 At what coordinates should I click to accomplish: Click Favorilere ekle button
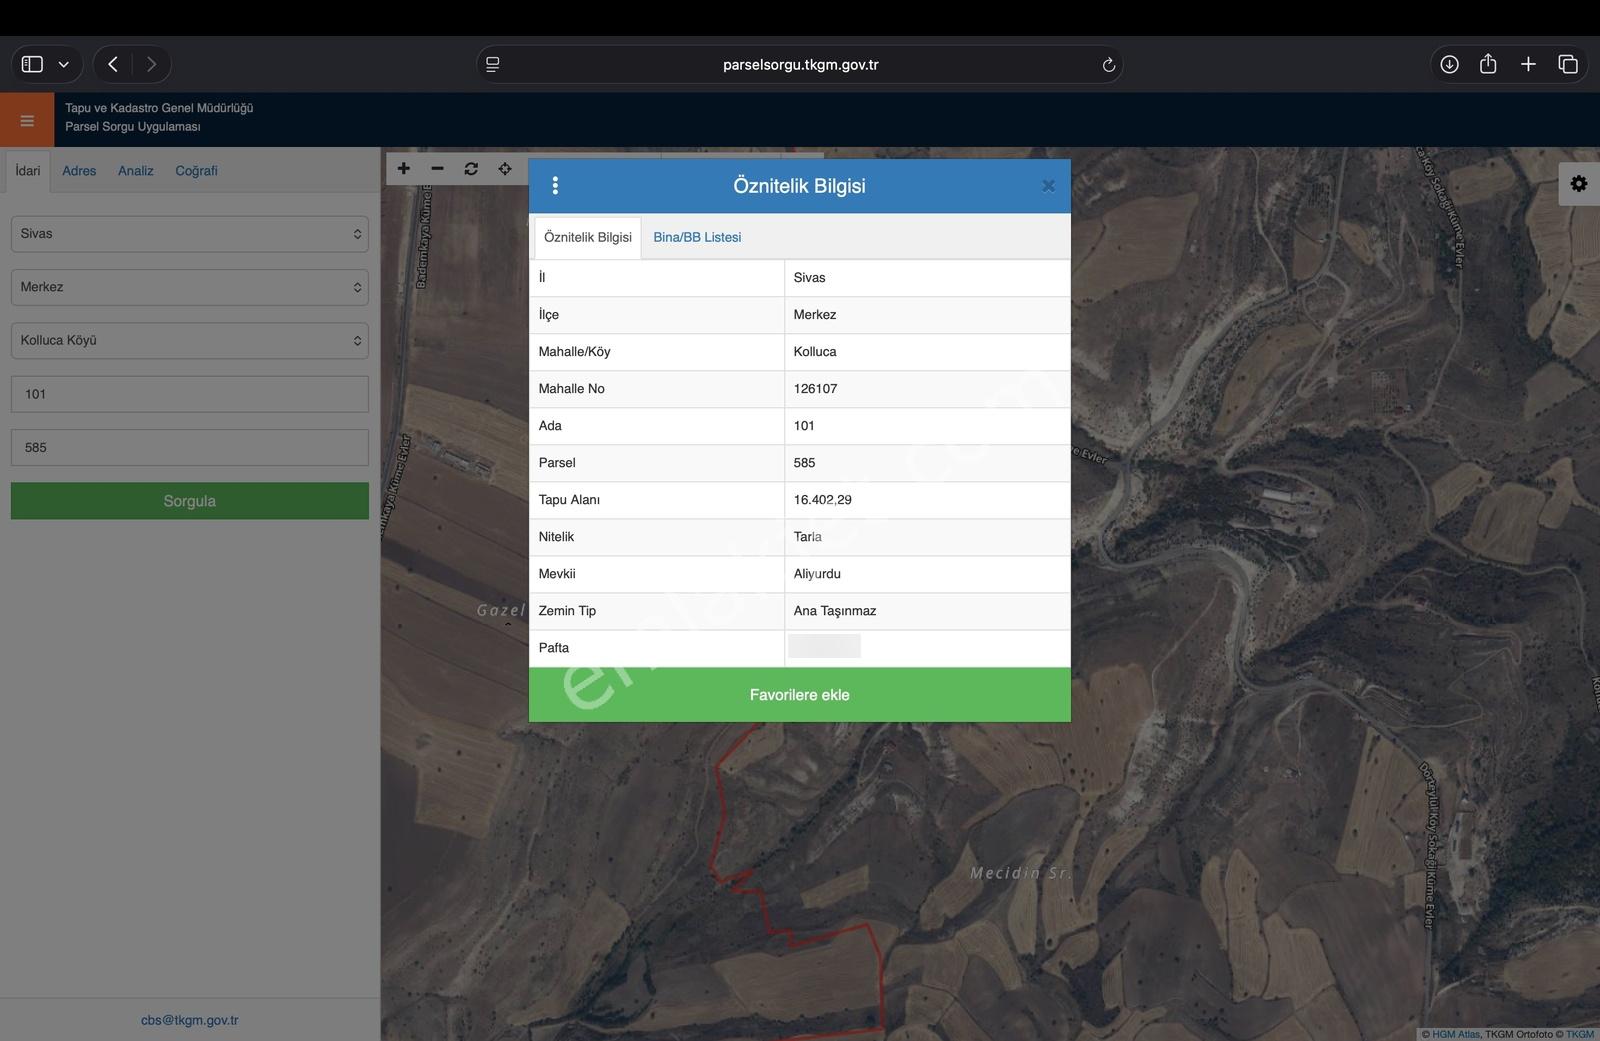coord(800,695)
